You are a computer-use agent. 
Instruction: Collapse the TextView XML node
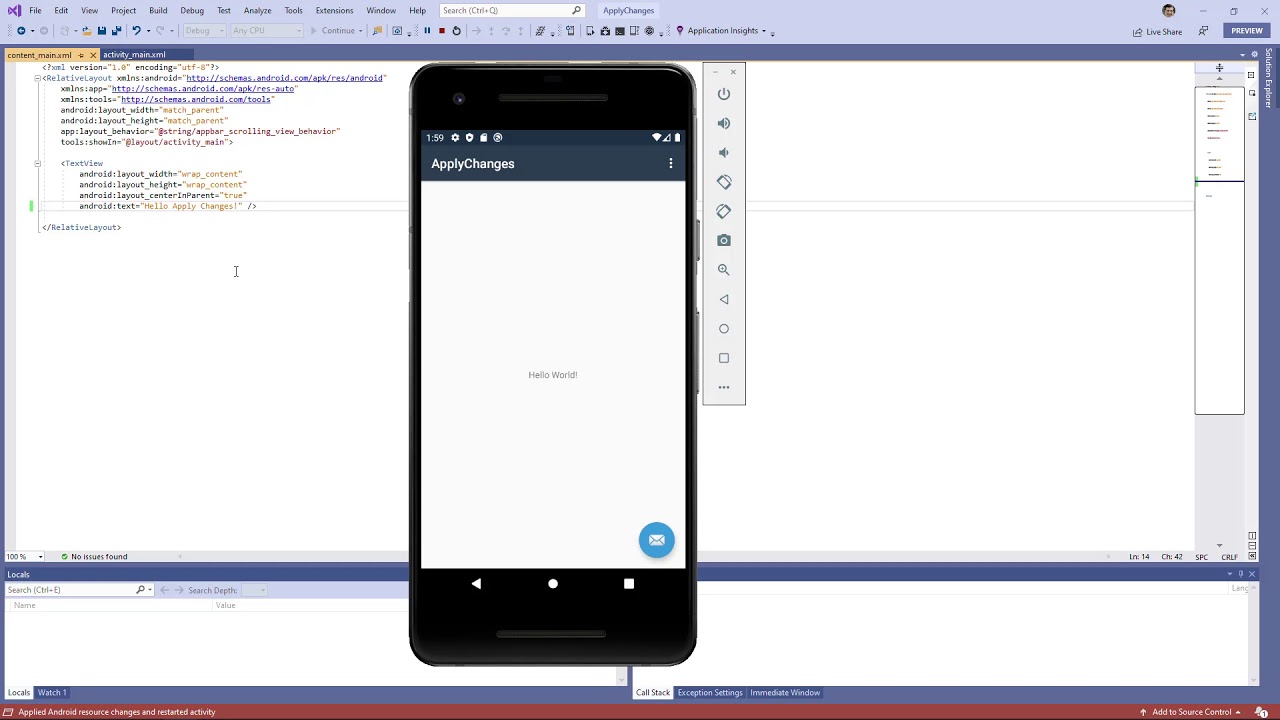click(37, 163)
